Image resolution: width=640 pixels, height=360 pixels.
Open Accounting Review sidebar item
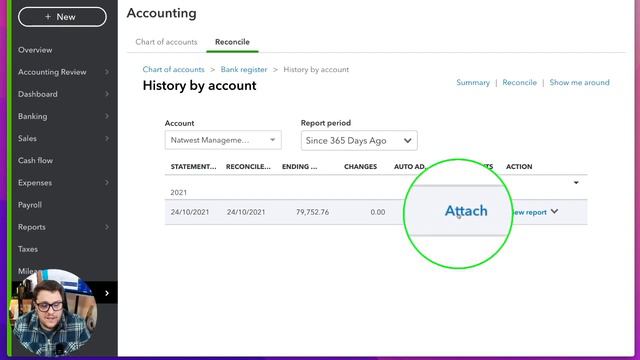point(52,72)
